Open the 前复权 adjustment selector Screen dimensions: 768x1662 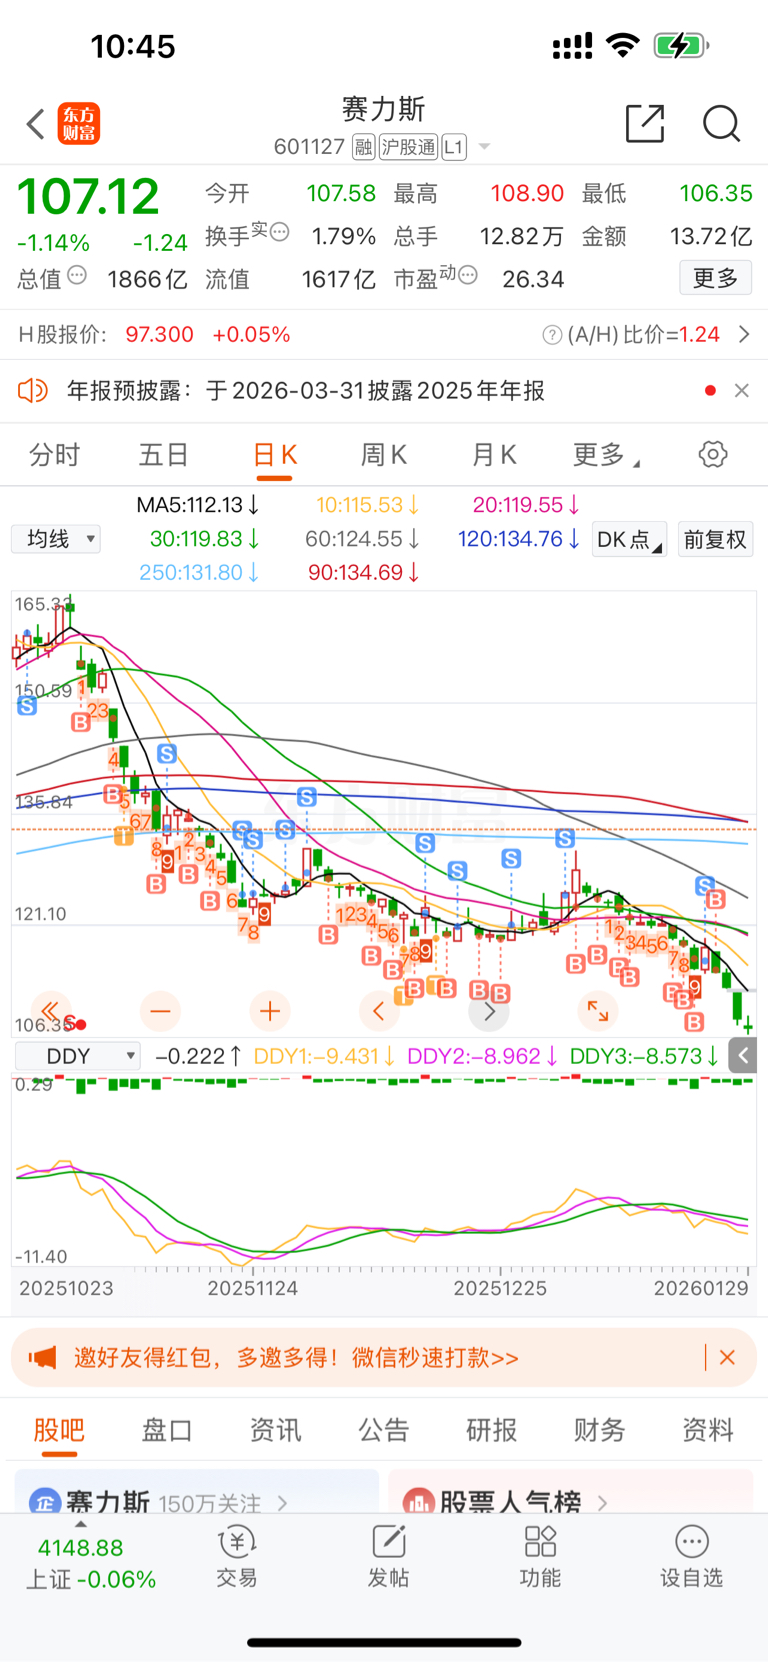coord(715,540)
